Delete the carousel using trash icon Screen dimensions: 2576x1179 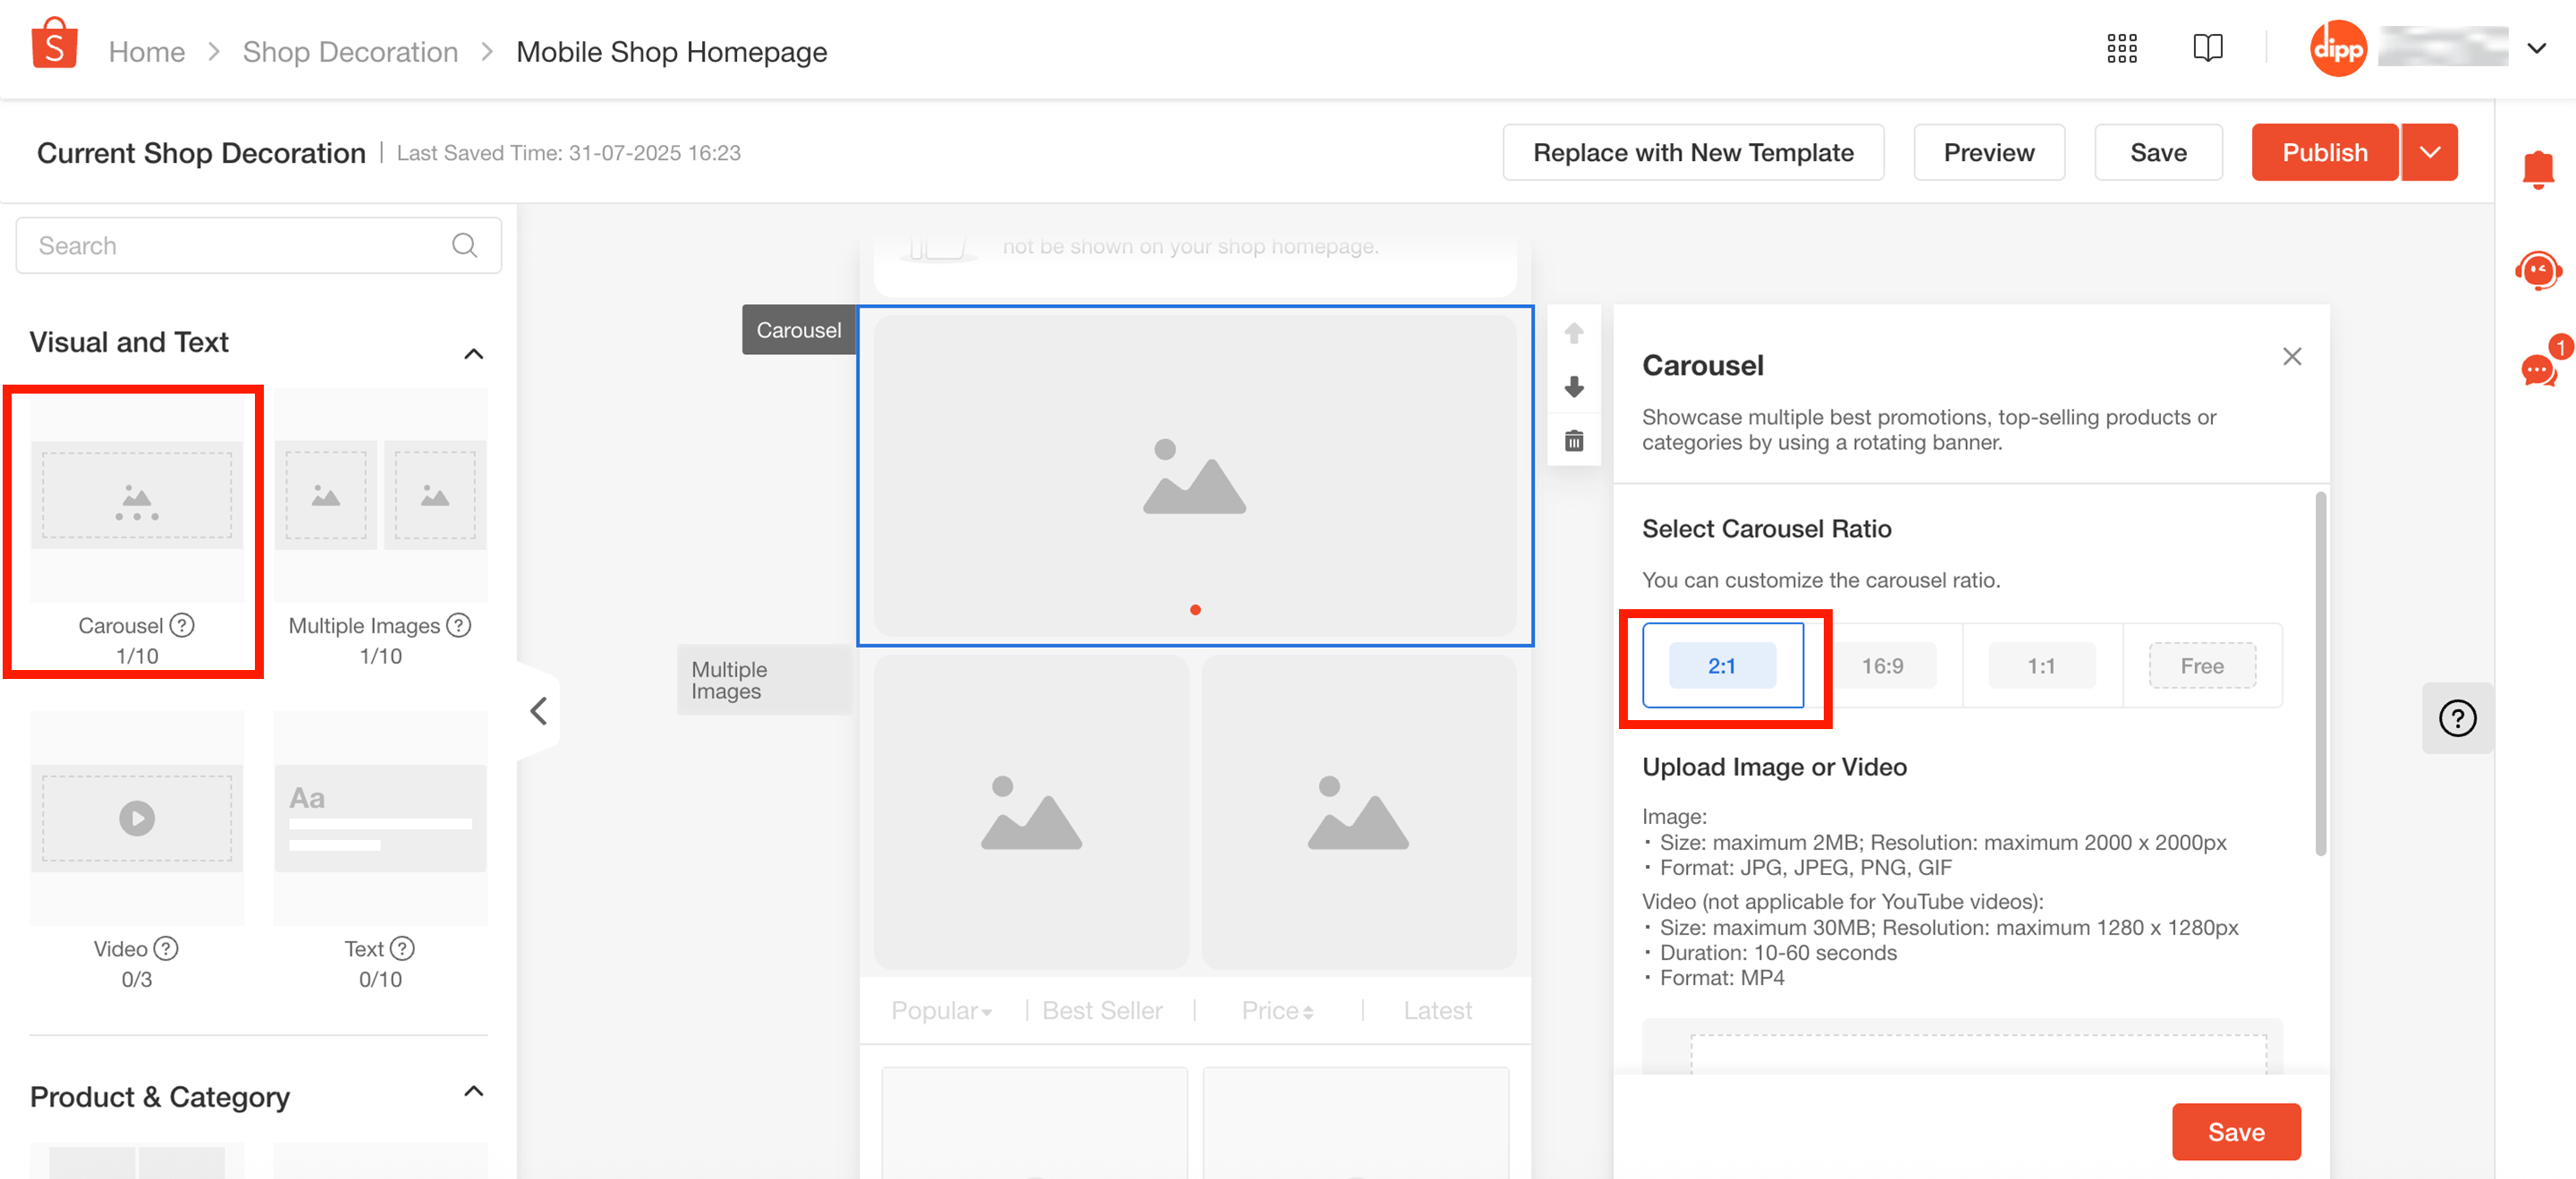1573,441
